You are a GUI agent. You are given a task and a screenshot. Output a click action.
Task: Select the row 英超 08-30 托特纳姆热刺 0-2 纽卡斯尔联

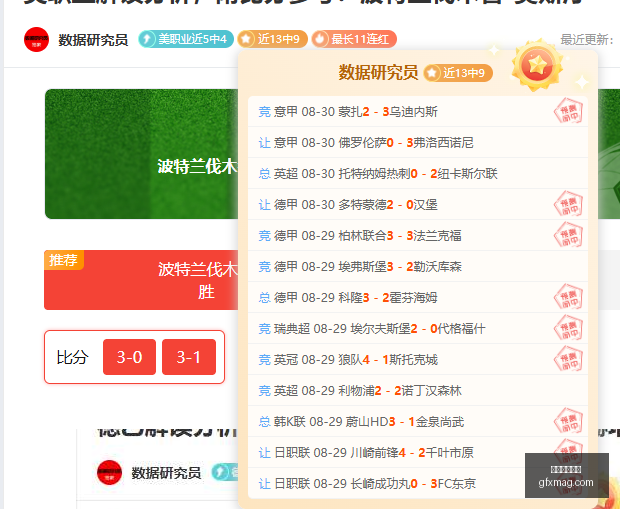(418, 174)
